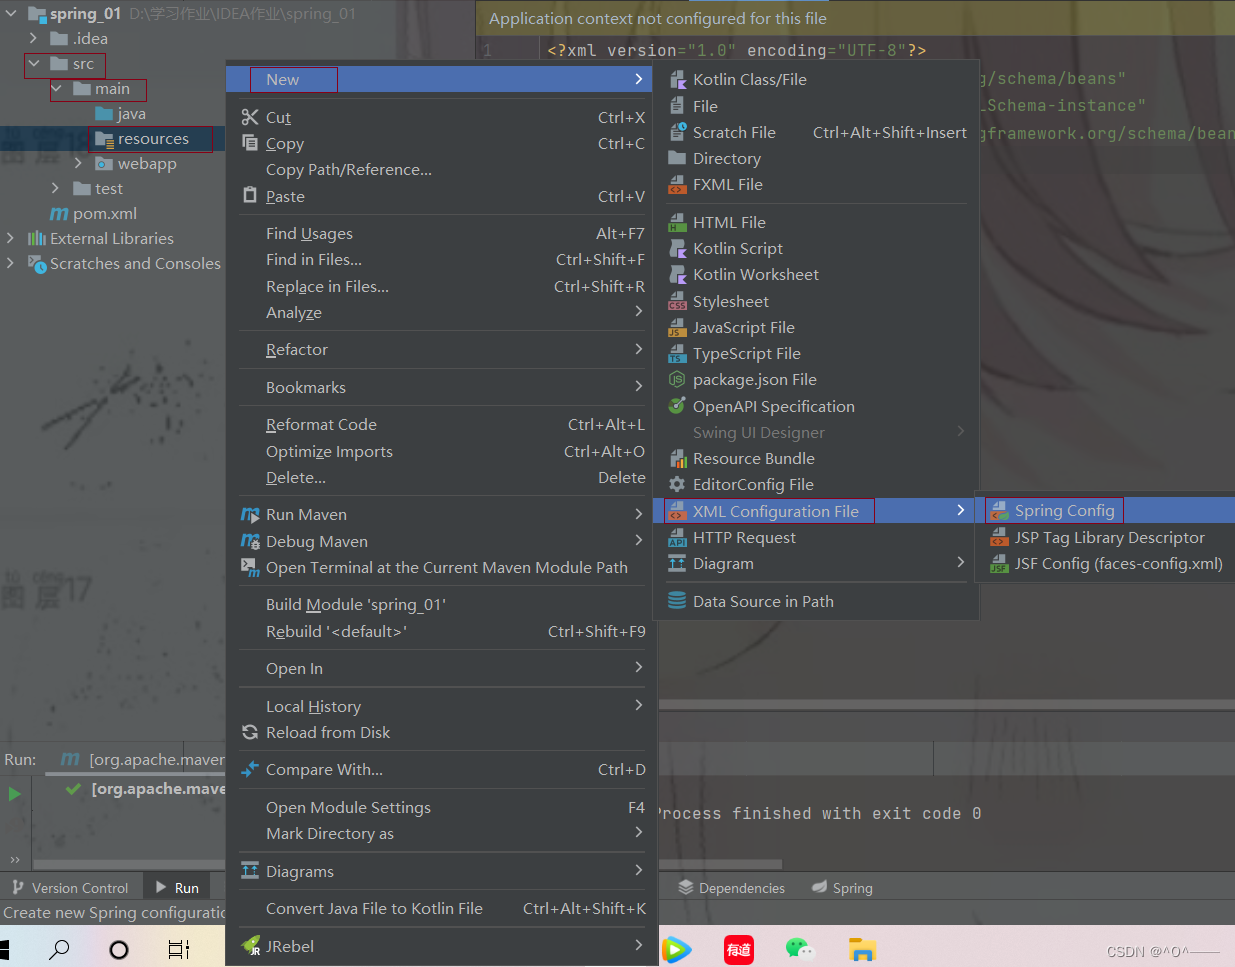
Task: Switch to the Run tool window tab
Action: 177,888
